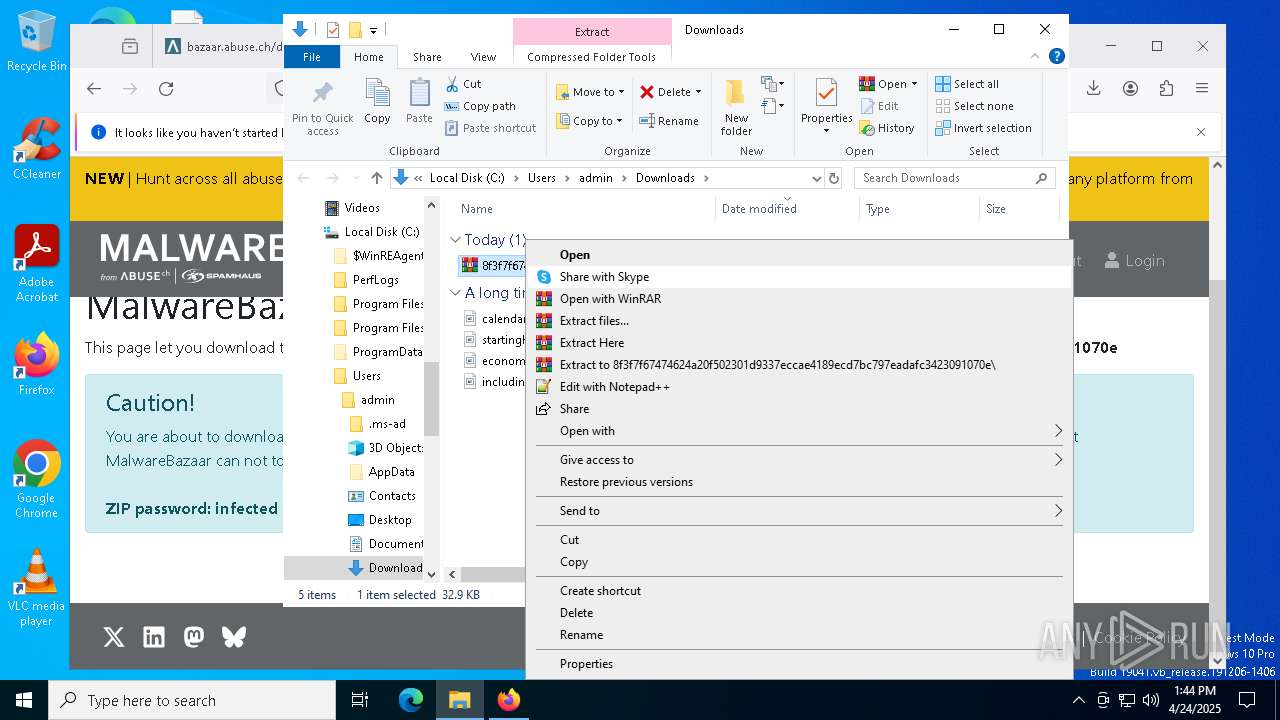Image resolution: width=1280 pixels, height=720 pixels.
Task: Click History in the Open group
Action: pyautogui.click(x=887, y=128)
